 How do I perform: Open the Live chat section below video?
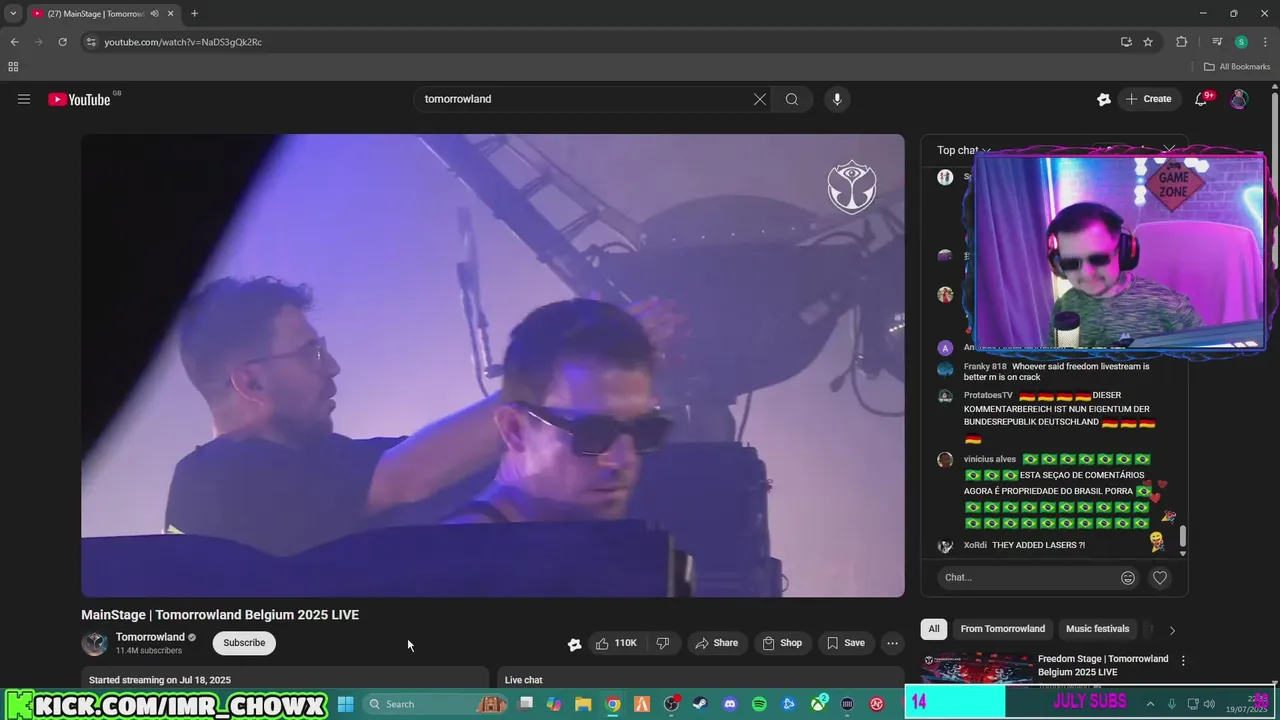701,678
